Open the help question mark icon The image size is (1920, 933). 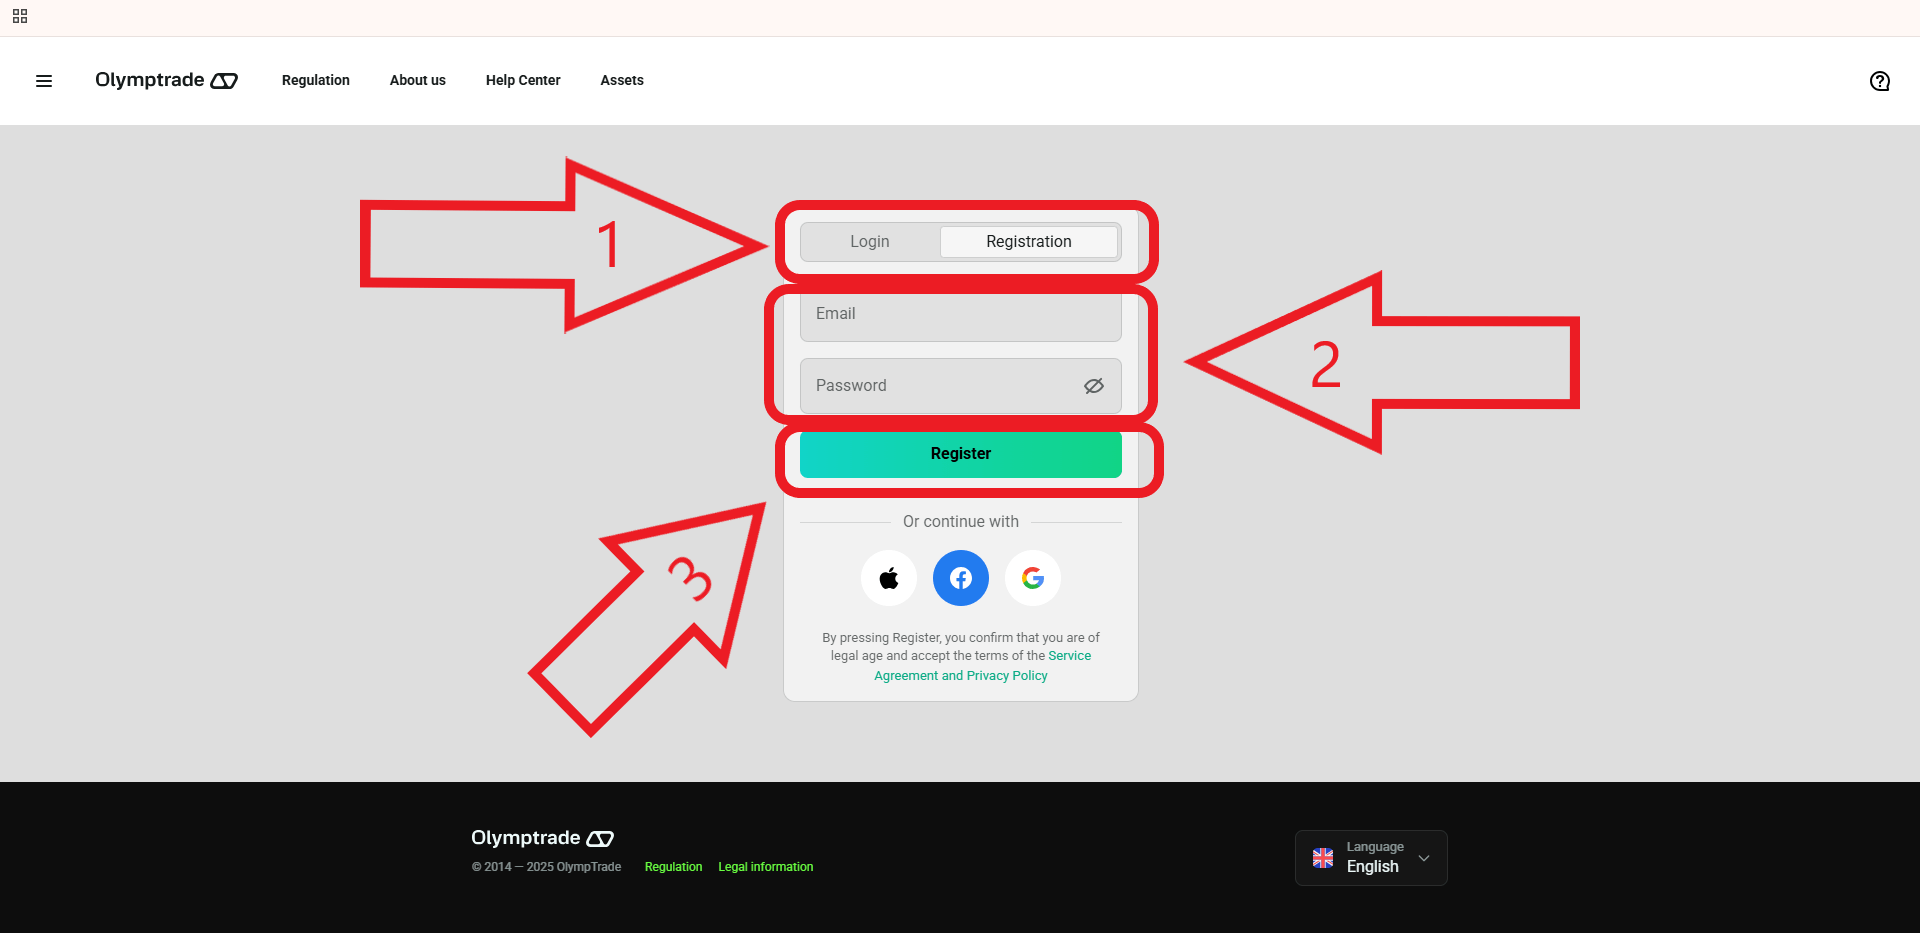click(x=1880, y=81)
